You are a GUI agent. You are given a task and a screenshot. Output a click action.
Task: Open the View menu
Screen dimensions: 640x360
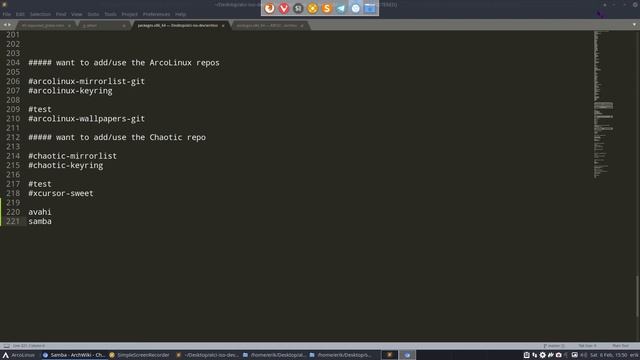[x=76, y=14]
